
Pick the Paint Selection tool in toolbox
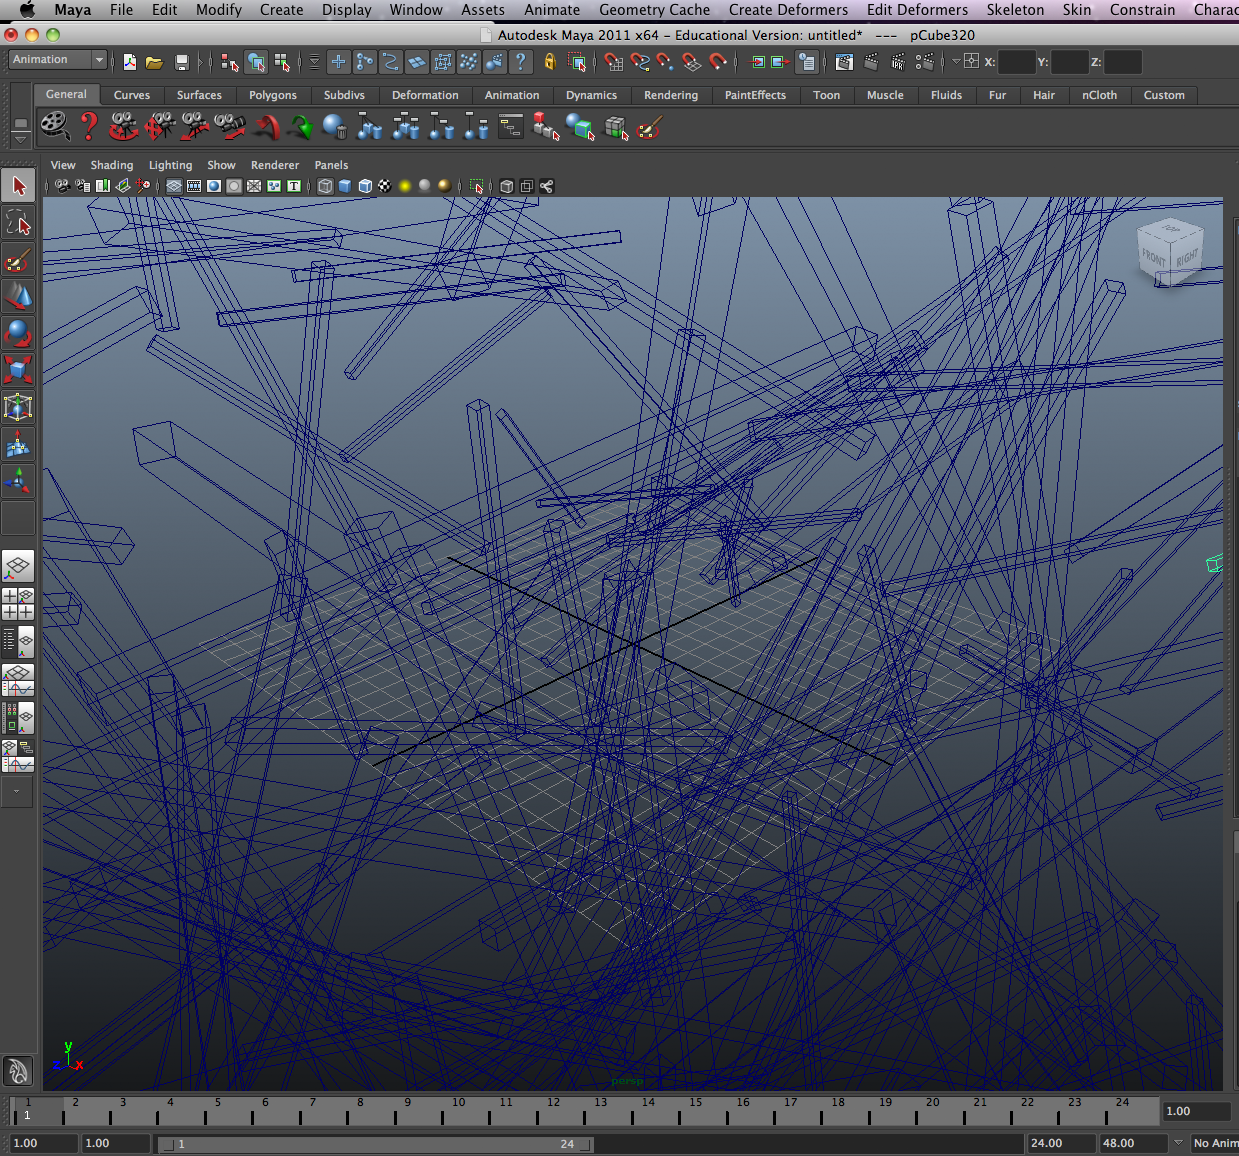tap(18, 259)
